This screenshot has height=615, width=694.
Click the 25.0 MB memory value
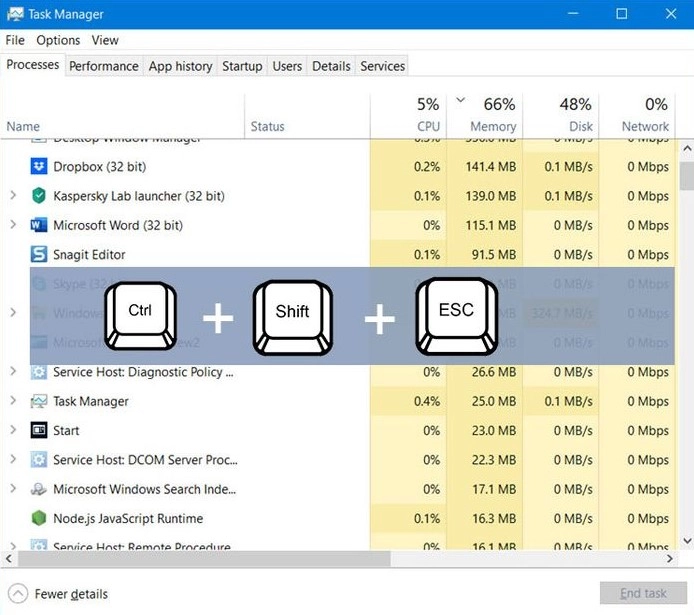pos(494,401)
